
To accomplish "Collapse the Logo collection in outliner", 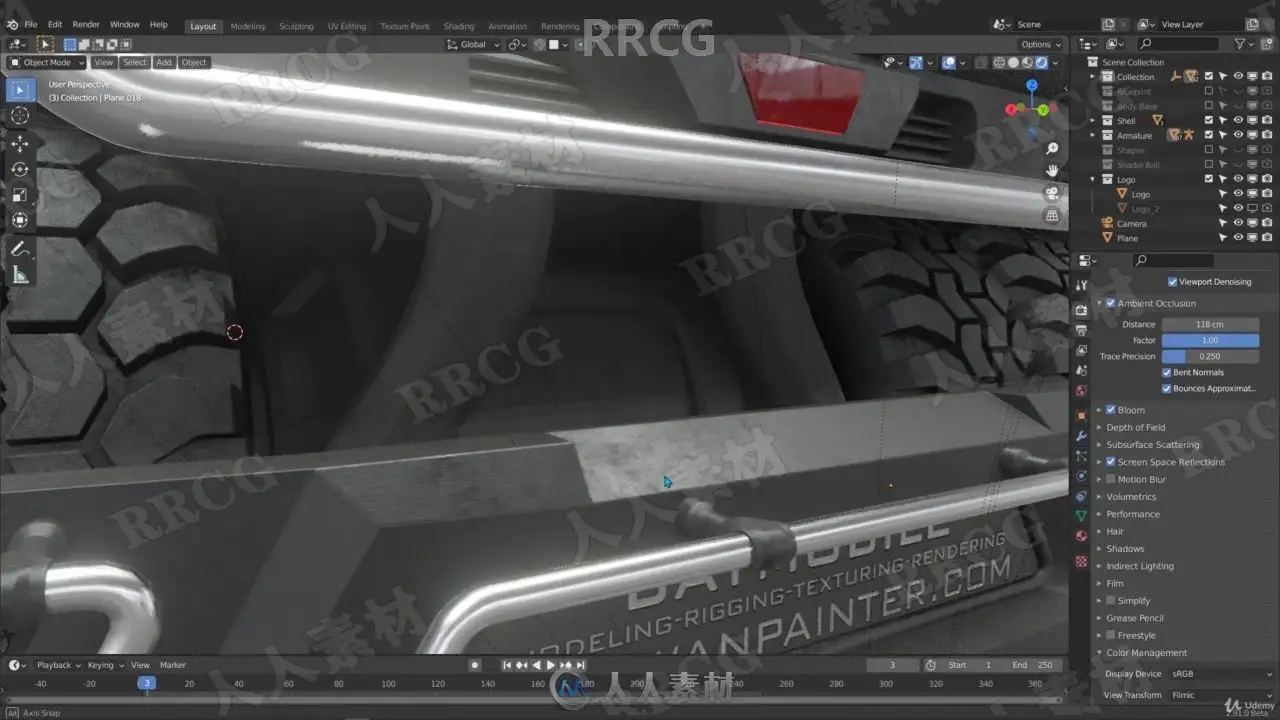I will (1093, 179).
